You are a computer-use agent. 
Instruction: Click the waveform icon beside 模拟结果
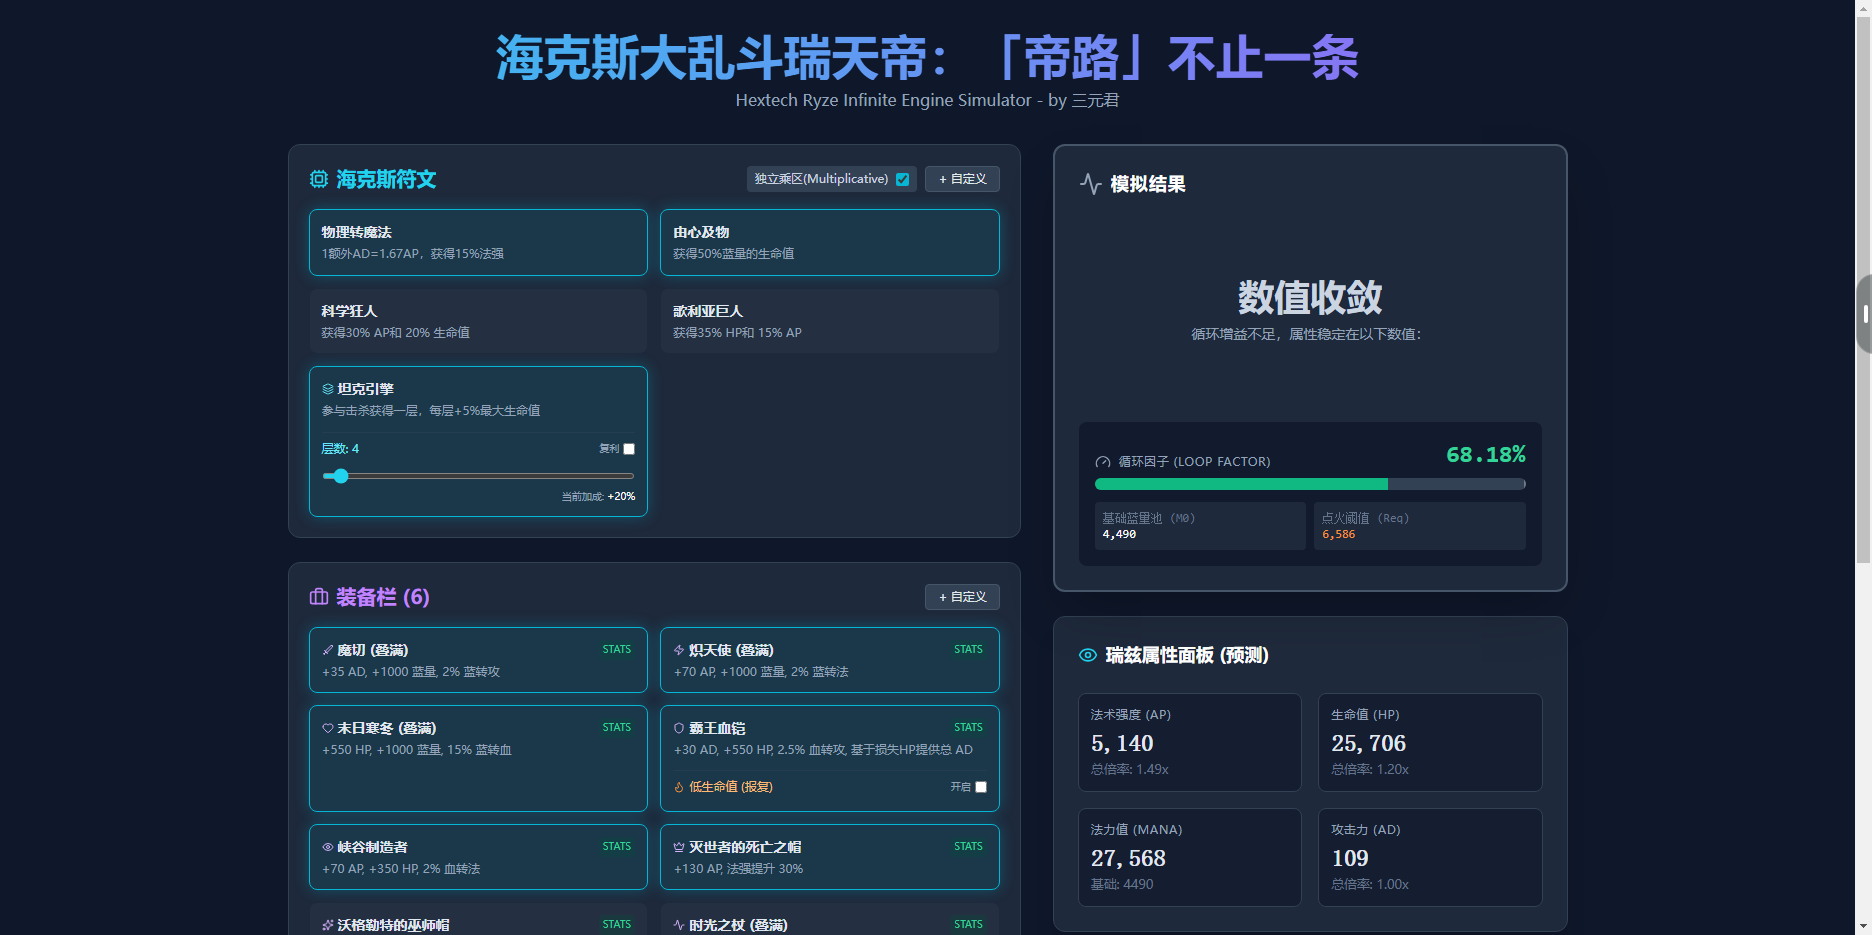(x=1092, y=183)
